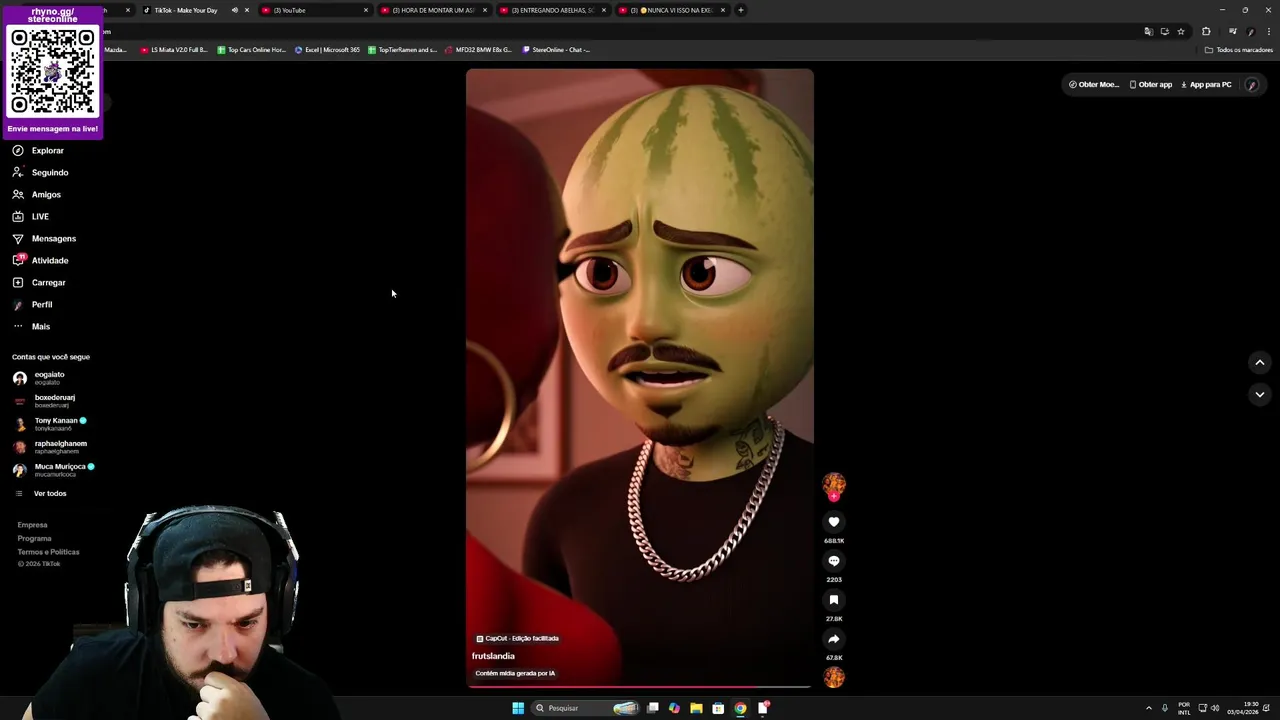Expand Termos e Políticas footer section
The image size is (1280, 720).
pos(48,552)
